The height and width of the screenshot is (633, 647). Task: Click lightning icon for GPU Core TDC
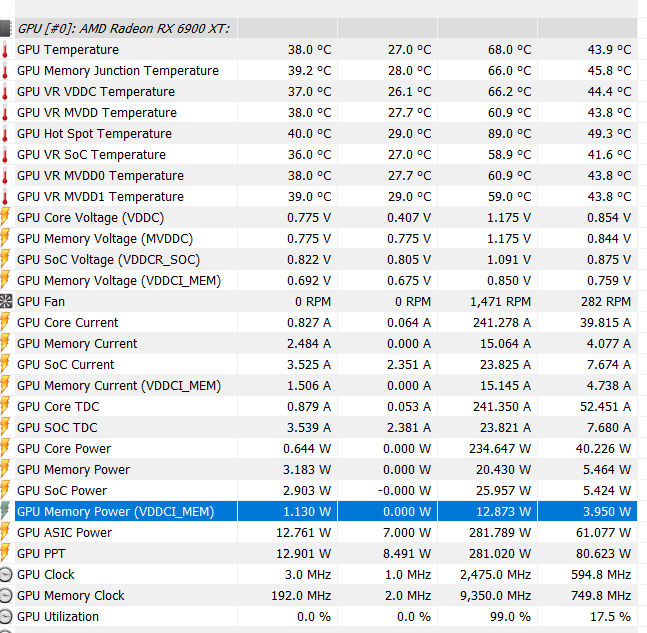pyautogui.click(x=5, y=406)
